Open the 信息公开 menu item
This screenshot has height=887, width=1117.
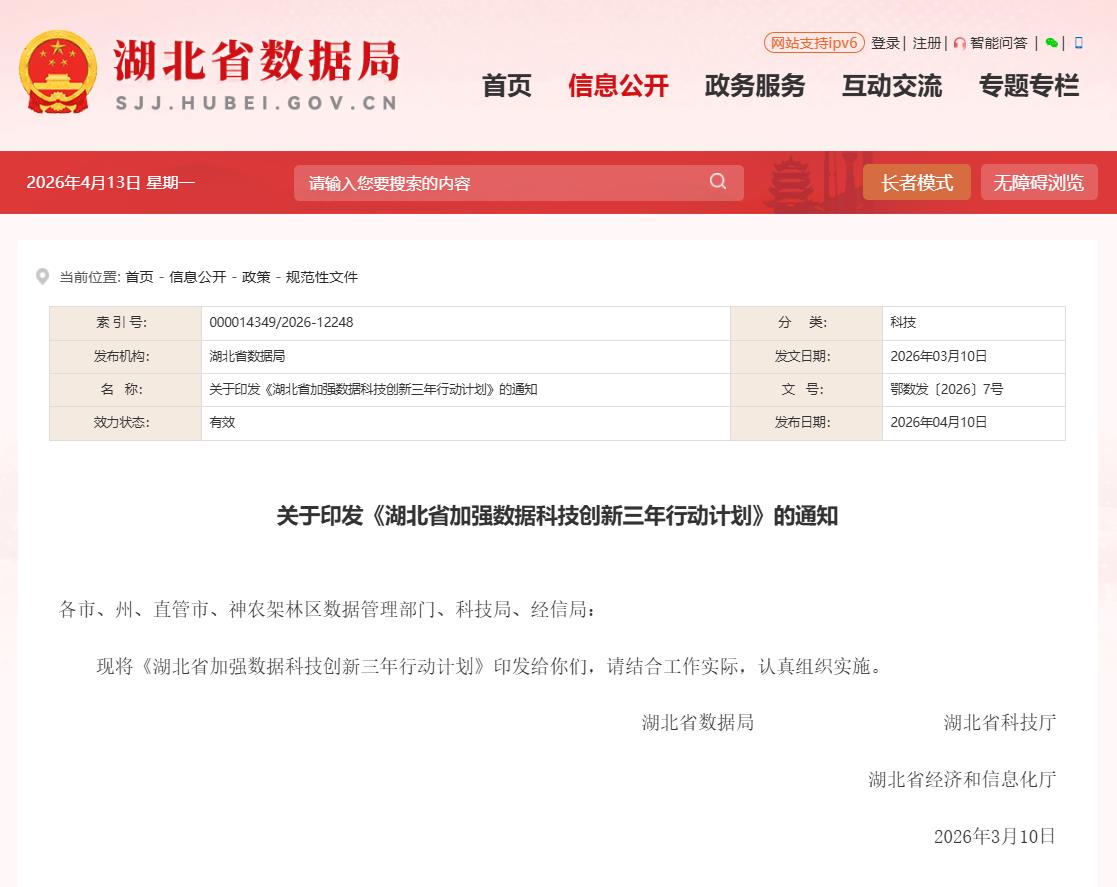[x=618, y=86]
